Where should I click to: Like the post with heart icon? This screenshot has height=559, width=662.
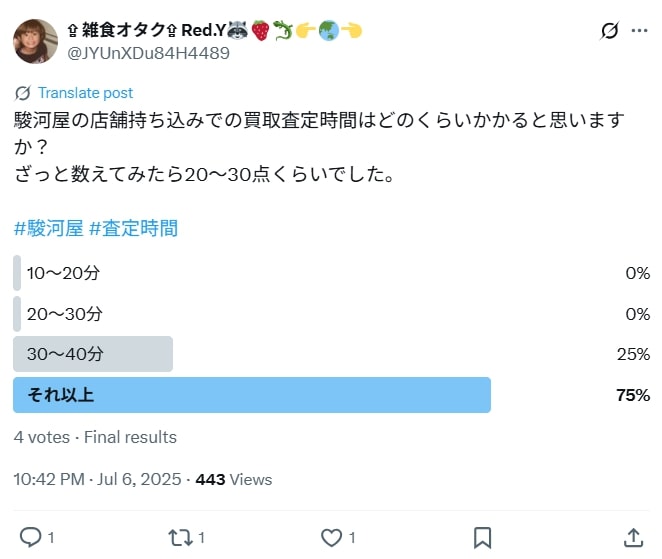[331, 538]
